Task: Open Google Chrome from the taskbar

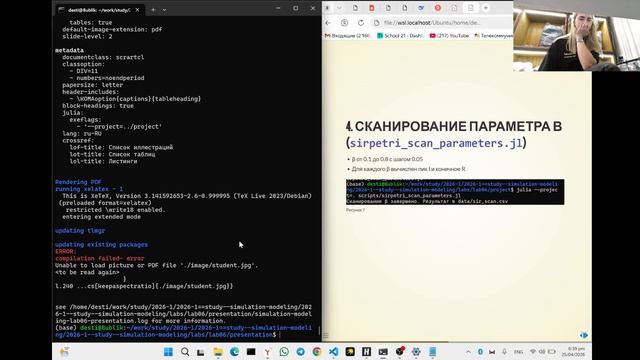Action: [317, 352]
